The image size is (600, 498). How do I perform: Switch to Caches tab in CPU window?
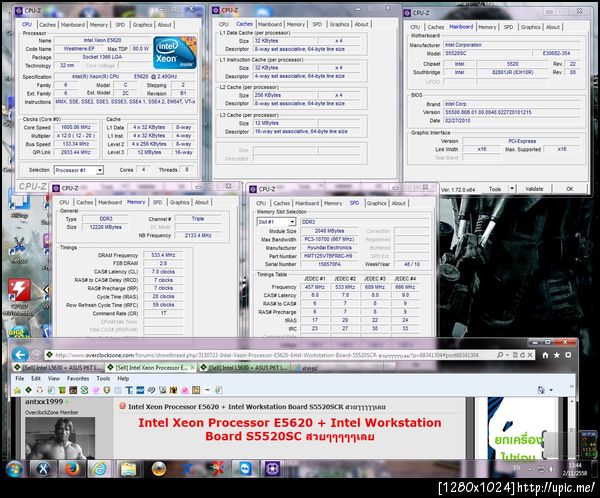point(47,24)
